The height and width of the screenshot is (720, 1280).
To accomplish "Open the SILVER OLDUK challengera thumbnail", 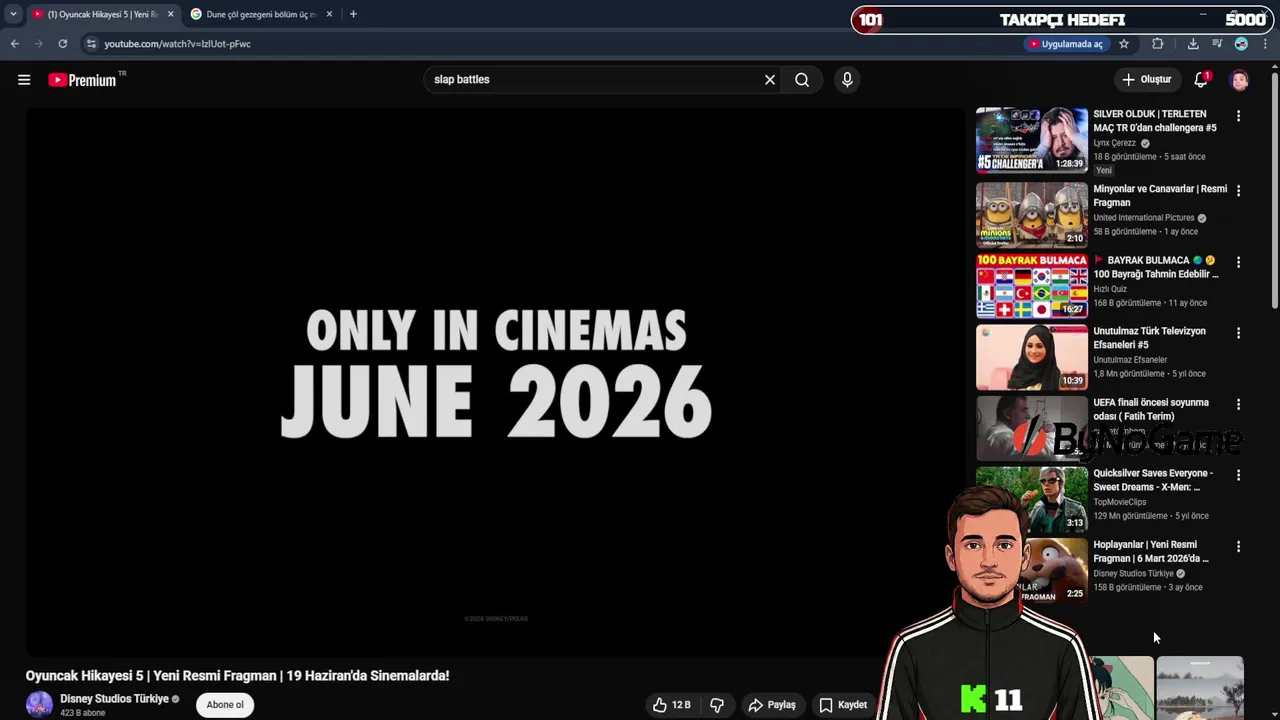I will point(1032,140).
